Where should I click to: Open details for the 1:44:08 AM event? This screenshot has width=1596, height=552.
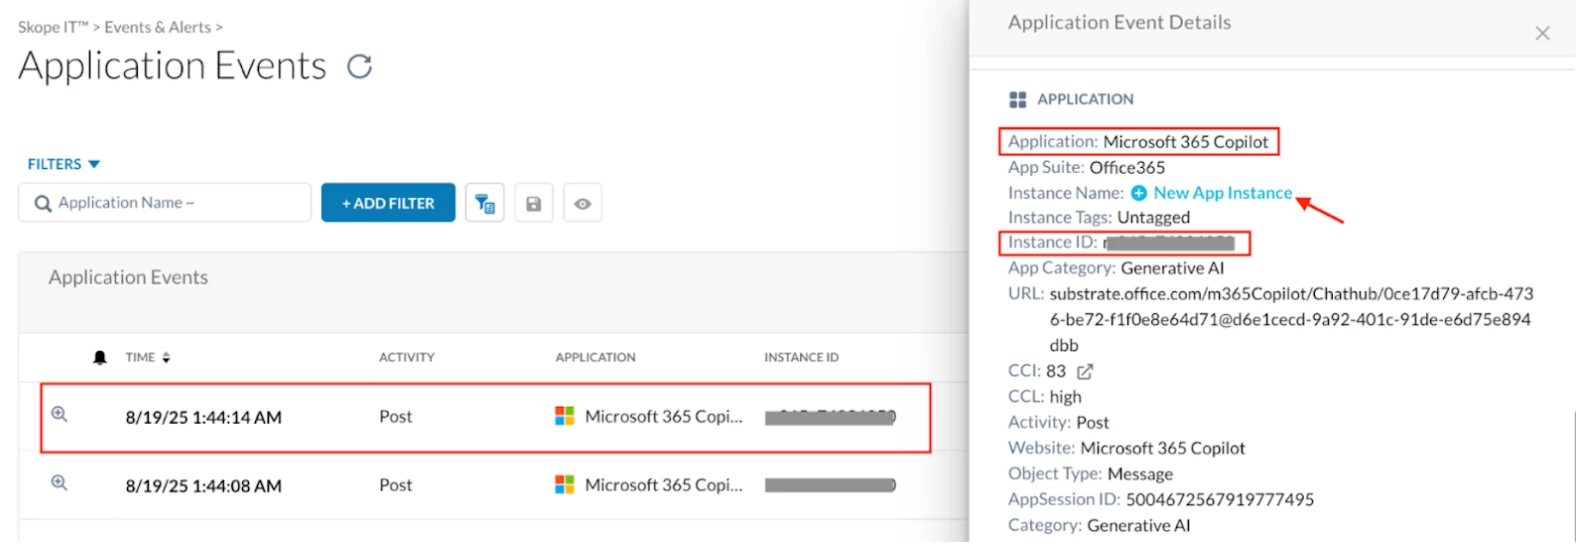(x=59, y=483)
